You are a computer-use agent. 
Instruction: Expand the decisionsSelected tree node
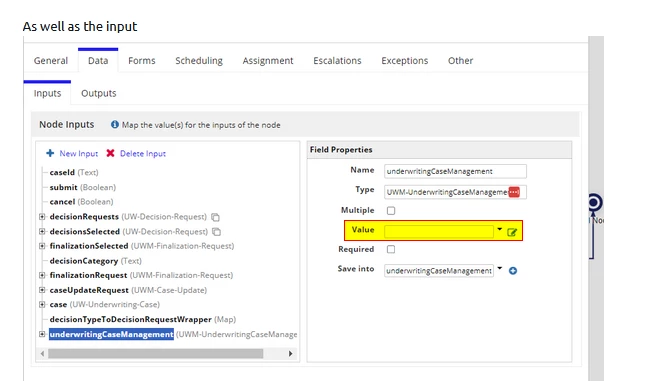[42, 231]
